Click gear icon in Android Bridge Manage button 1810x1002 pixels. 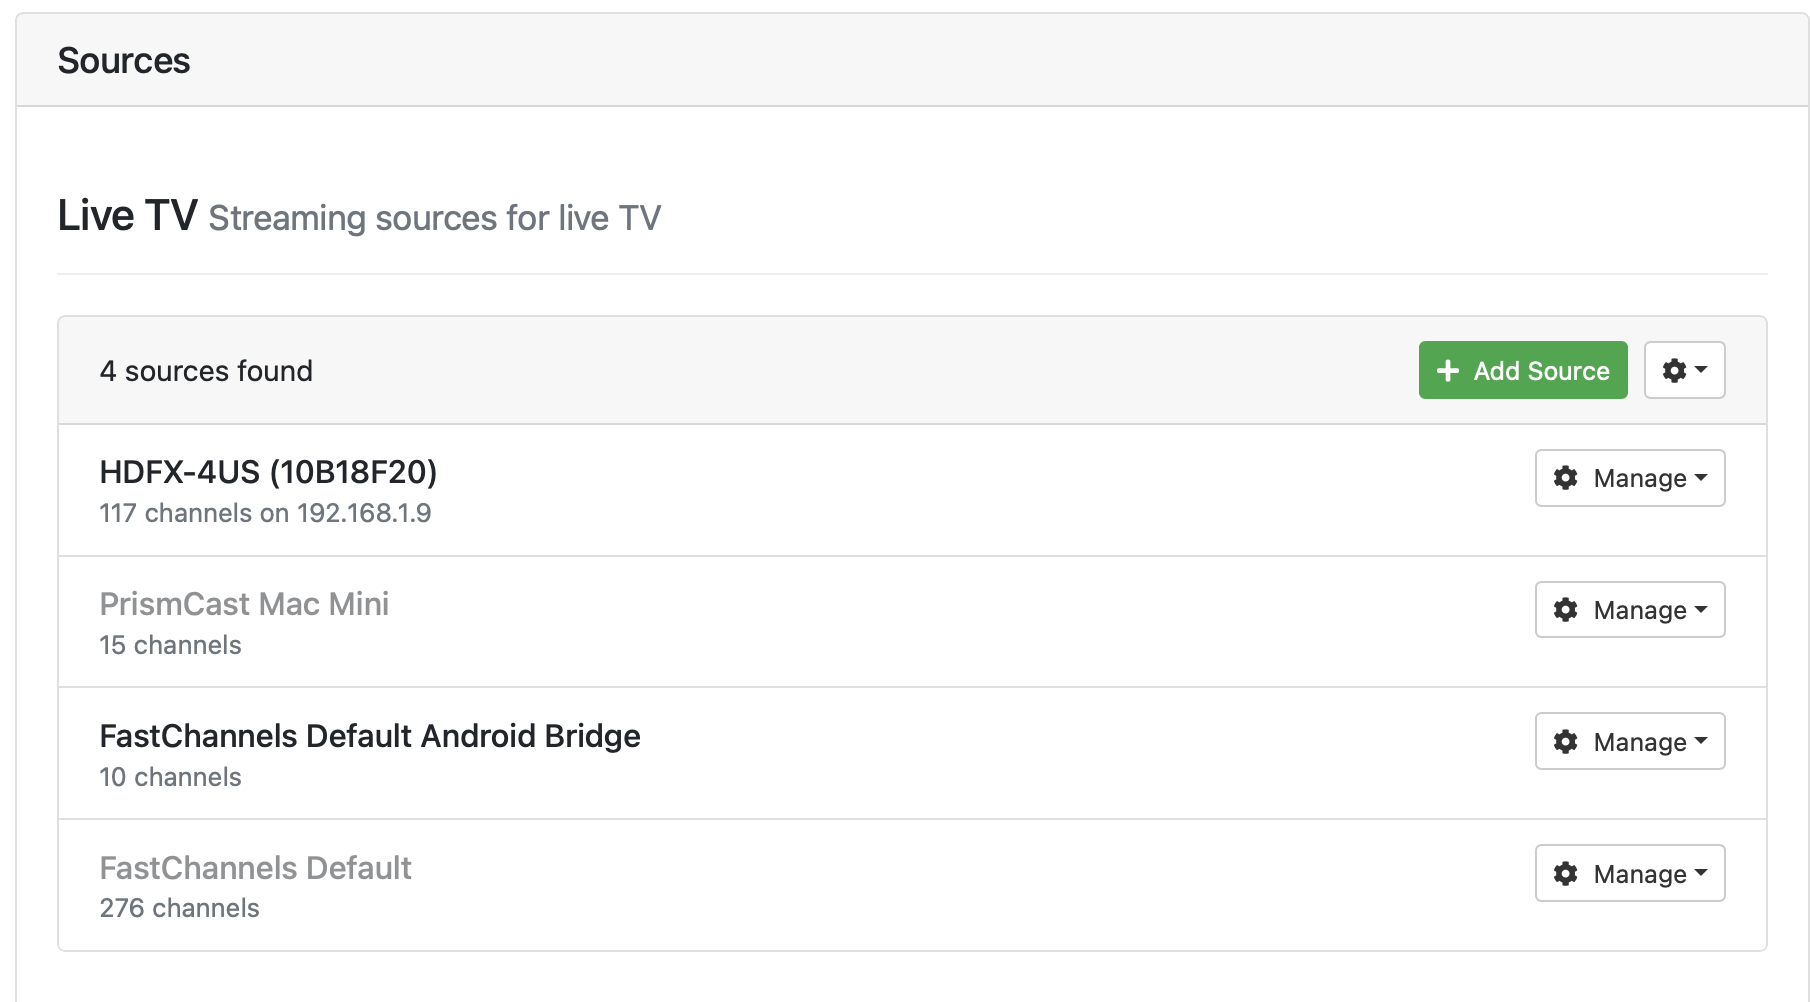point(1566,741)
